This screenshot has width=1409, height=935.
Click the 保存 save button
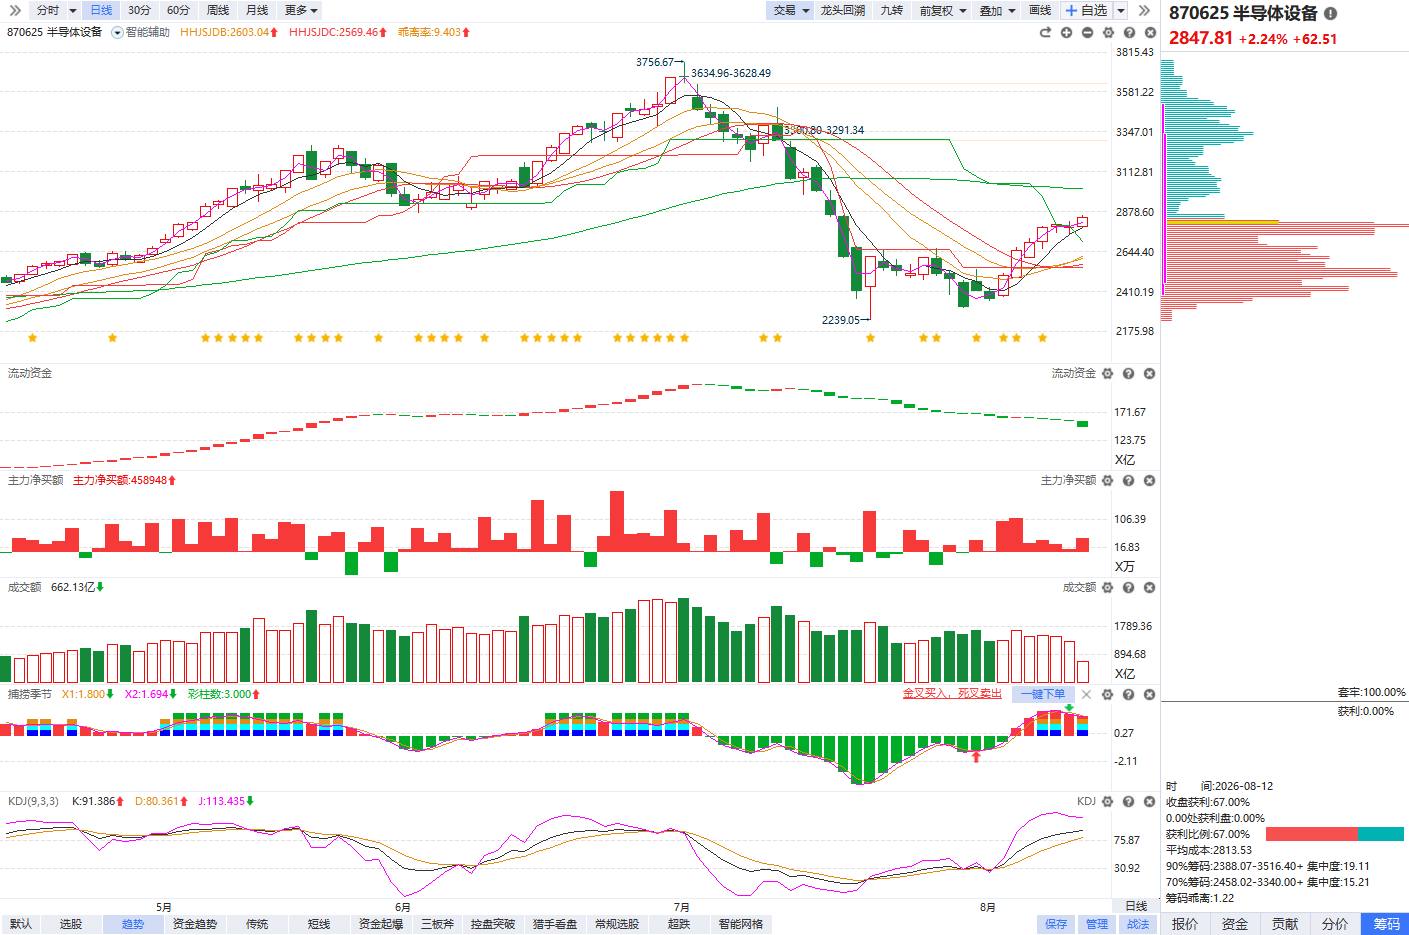tap(1056, 924)
